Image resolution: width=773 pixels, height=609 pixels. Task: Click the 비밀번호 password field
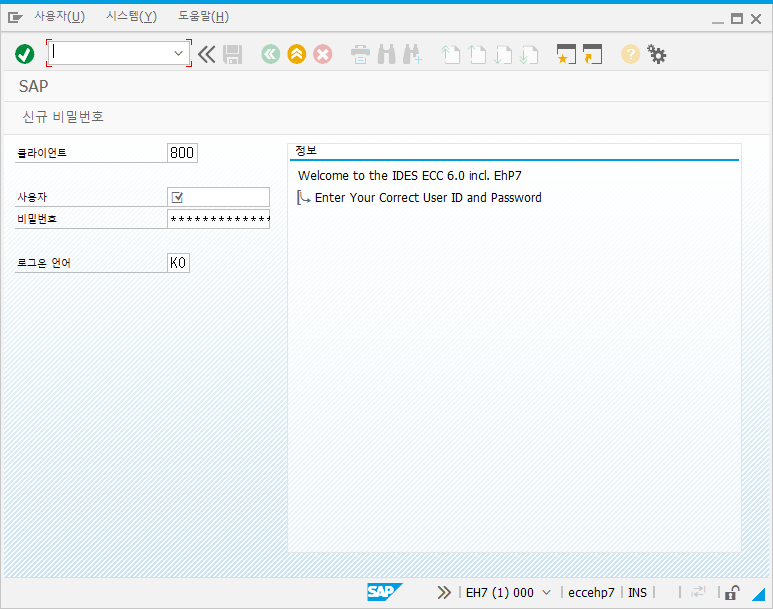tap(218, 219)
